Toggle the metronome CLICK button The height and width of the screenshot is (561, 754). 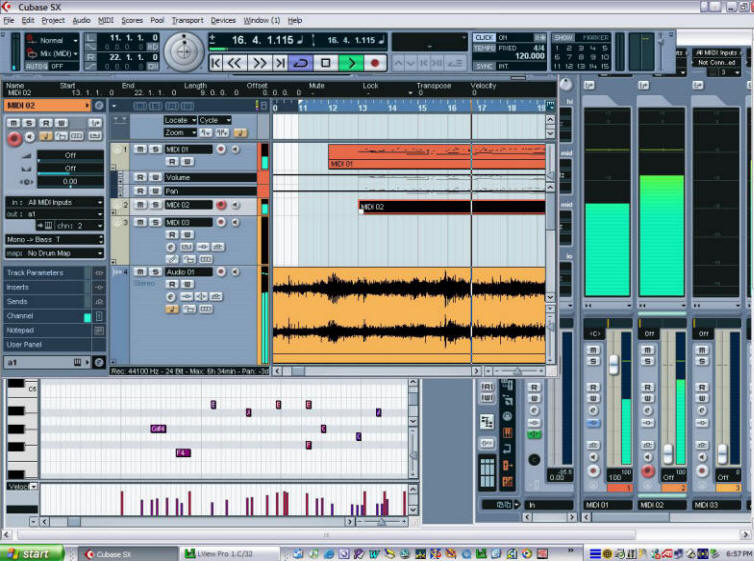click(x=484, y=38)
